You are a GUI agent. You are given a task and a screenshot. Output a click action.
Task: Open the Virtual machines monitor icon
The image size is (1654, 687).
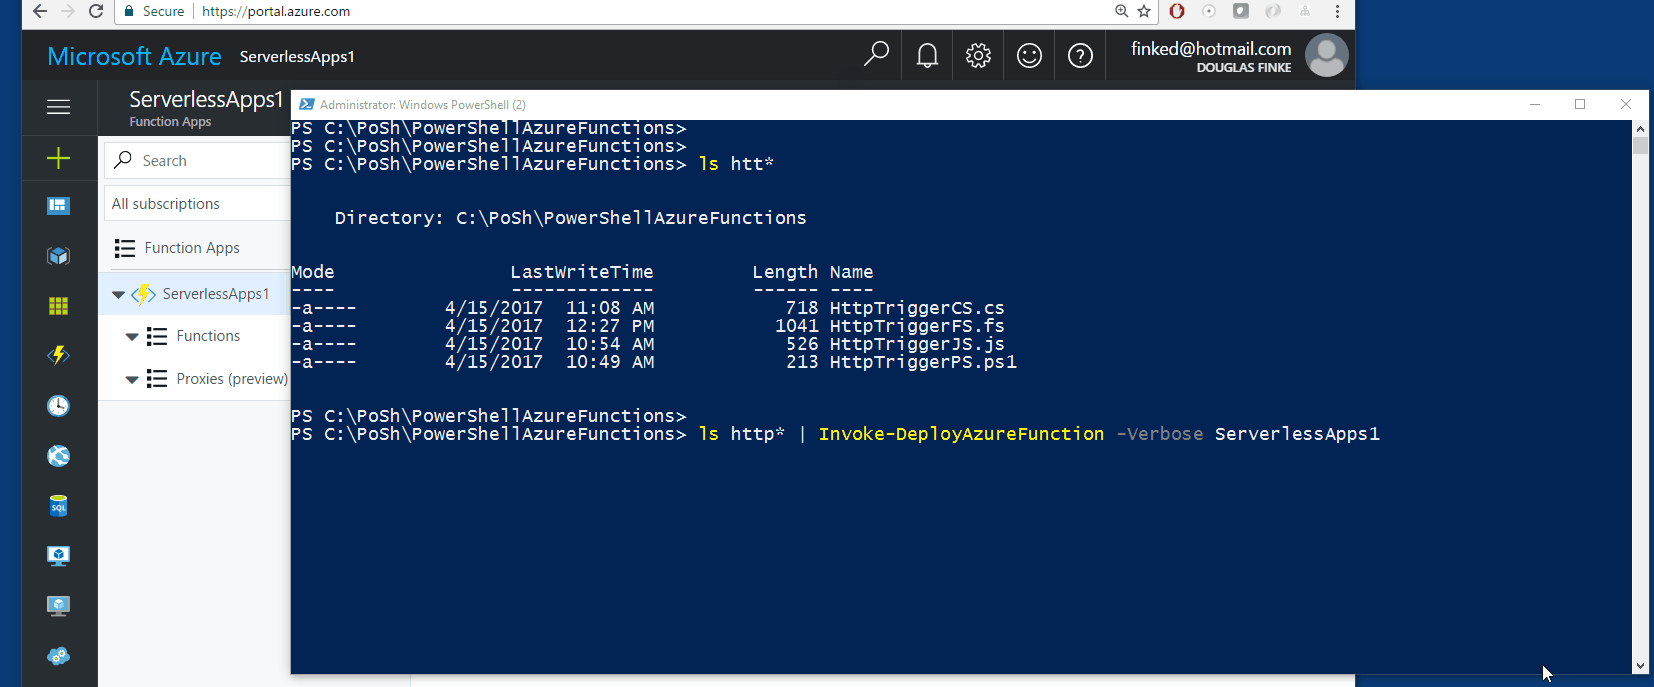[x=58, y=556]
